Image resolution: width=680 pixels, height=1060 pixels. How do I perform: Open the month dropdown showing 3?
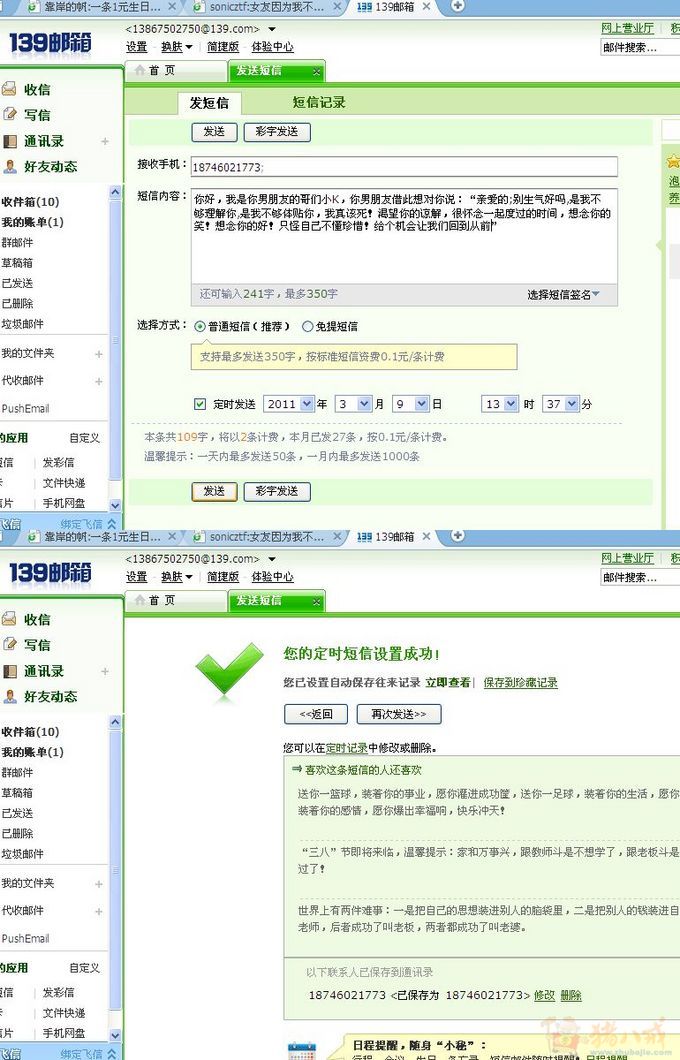coord(354,404)
